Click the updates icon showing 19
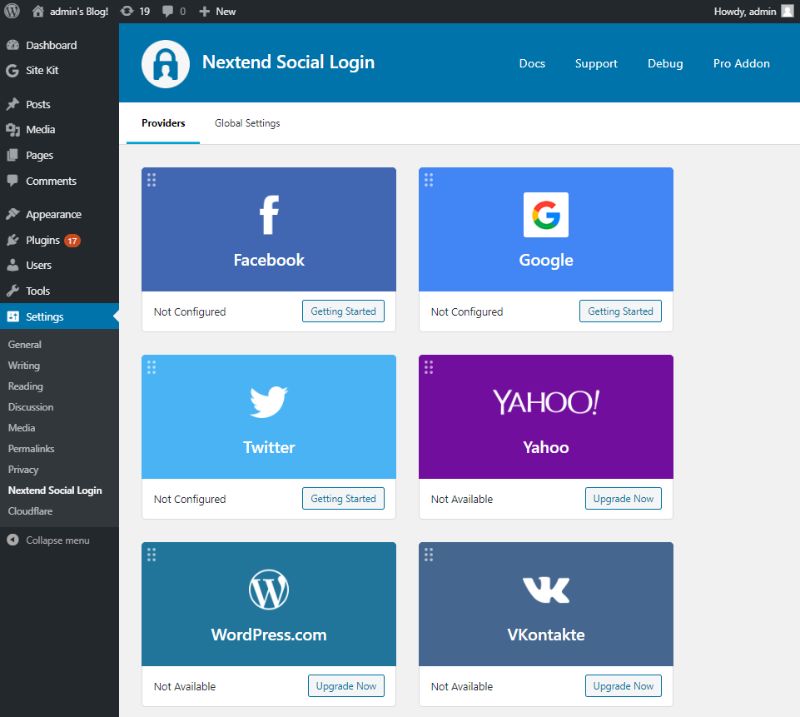Screen dimensions: 800x717 click(127, 11)
